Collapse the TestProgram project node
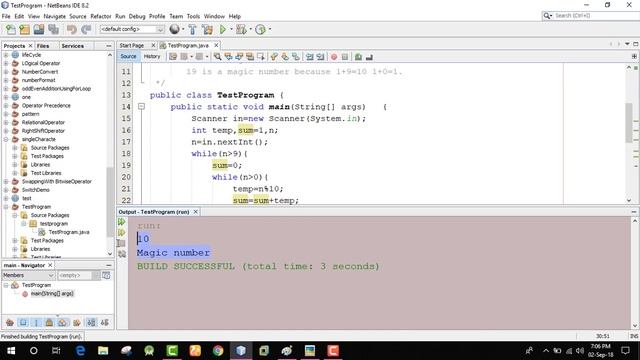Screen dimensions: 640x360 (6, 207)
